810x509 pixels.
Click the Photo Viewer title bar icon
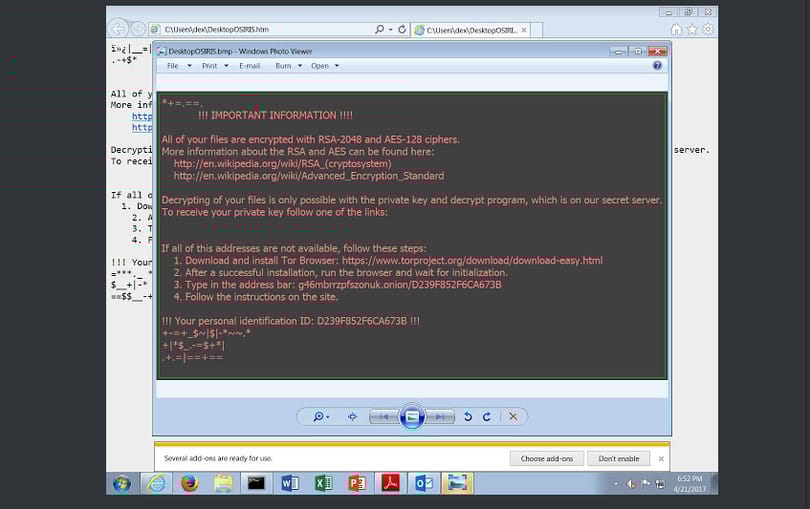point(162,51)
